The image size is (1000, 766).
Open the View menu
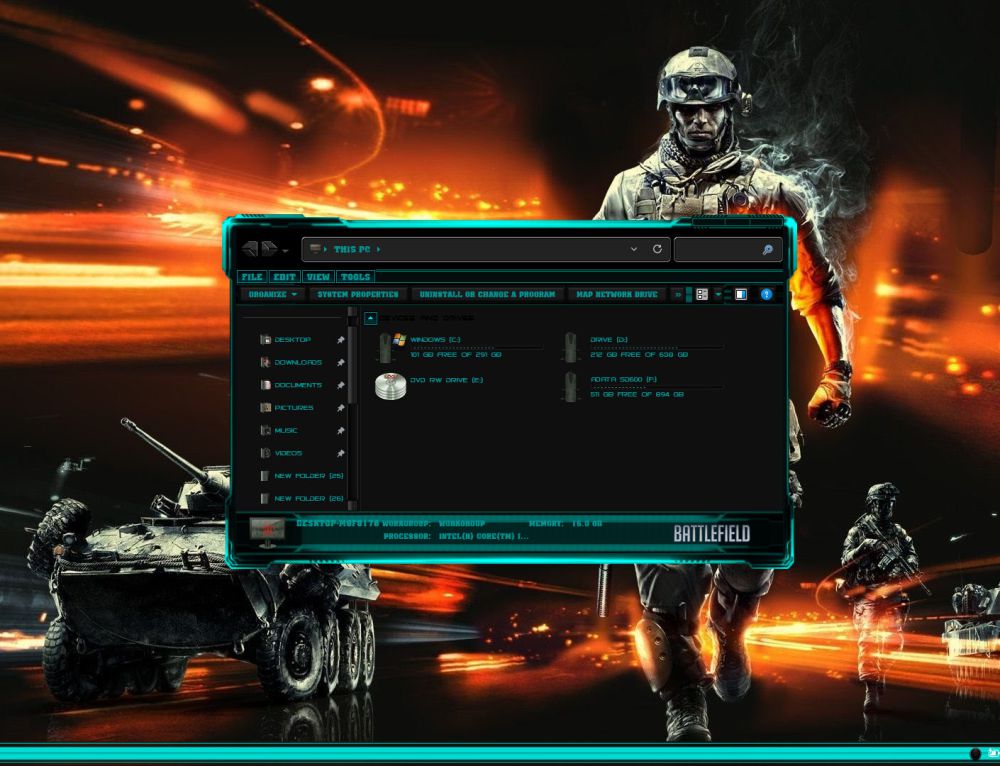coord(318,276)
